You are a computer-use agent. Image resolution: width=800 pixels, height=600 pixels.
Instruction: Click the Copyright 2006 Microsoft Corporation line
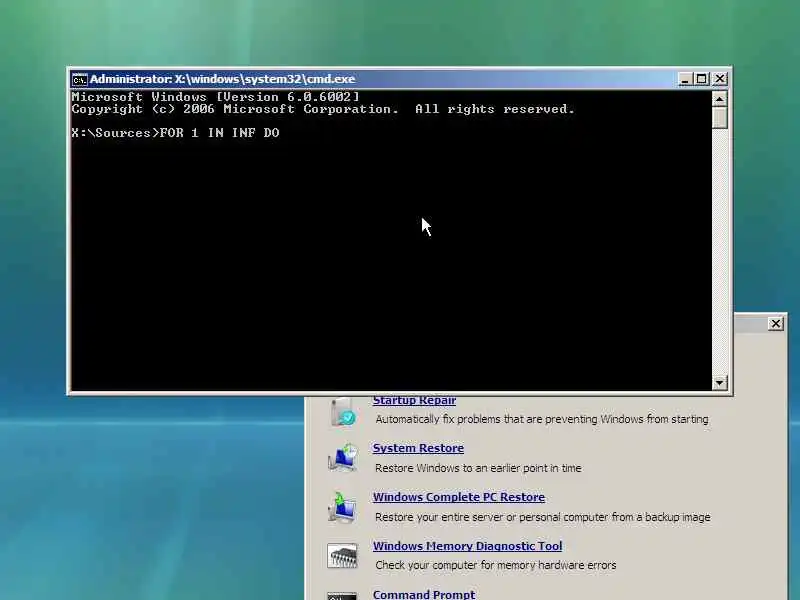click(323, 109)
